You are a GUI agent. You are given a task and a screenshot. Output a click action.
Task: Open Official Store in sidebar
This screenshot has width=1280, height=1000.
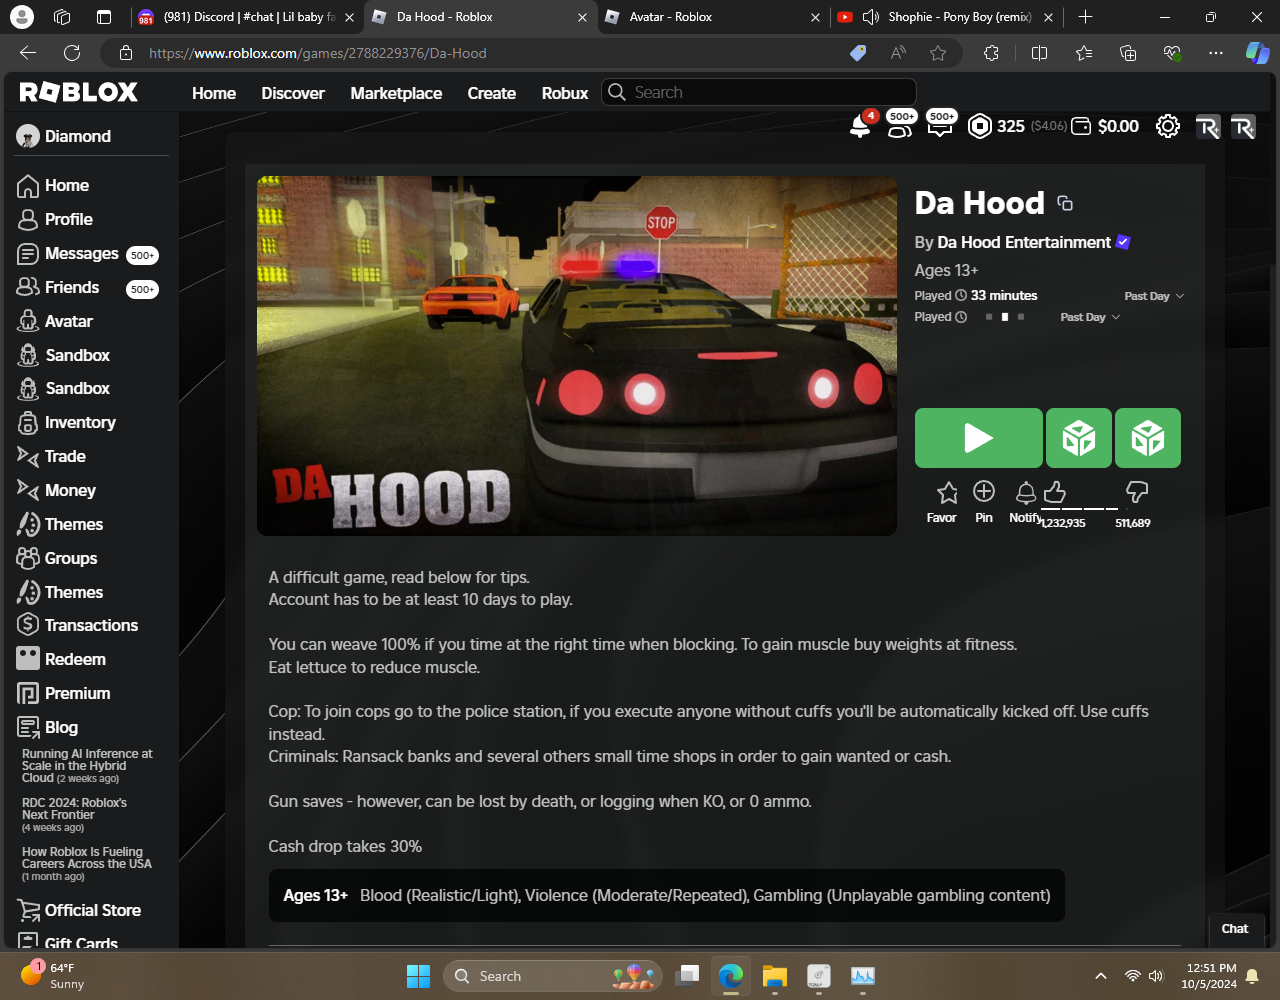click(79, 910)
